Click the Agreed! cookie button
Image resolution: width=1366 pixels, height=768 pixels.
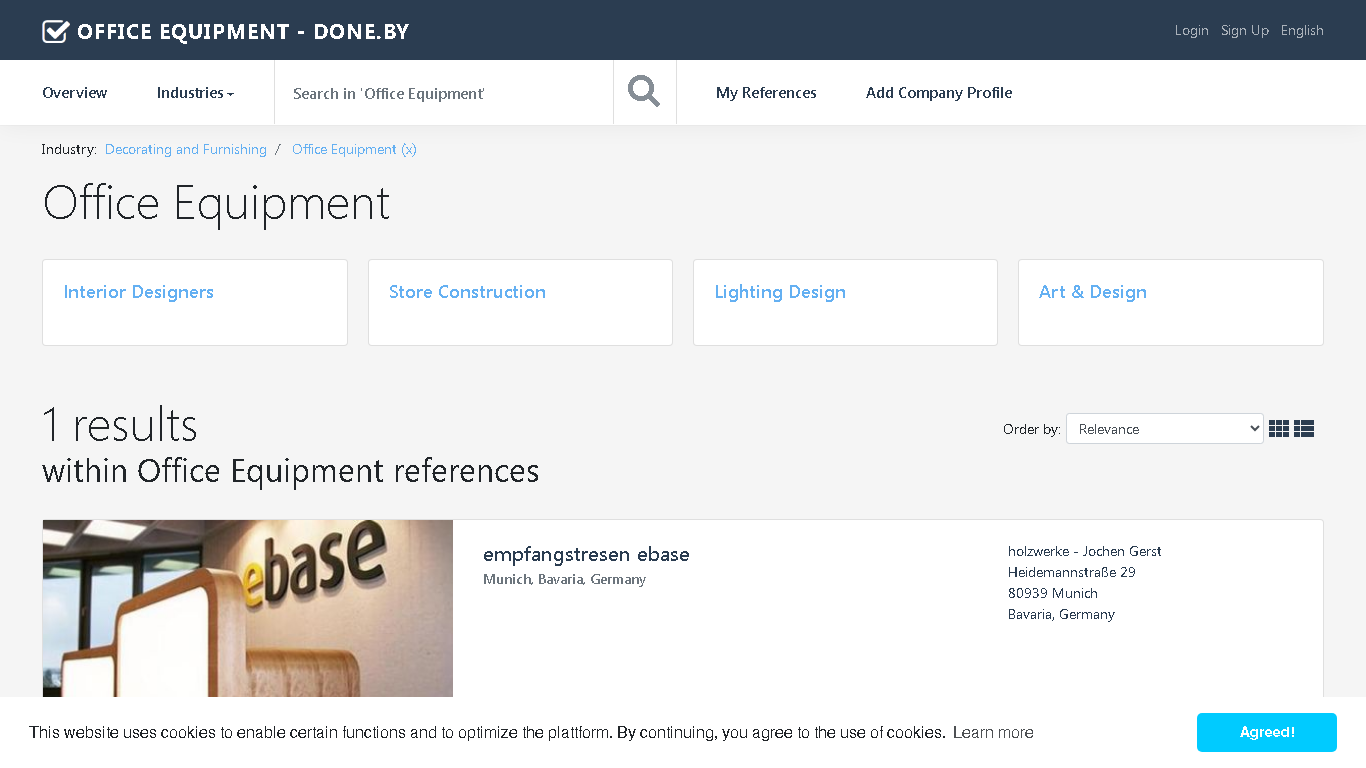click(1267, 732)
